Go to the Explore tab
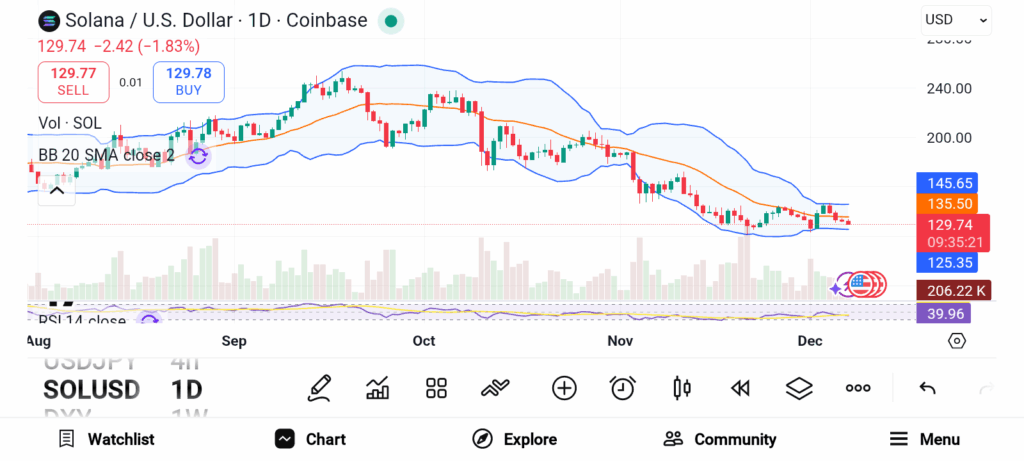The height and width of the screenshot is (461, 1024). click(514, 439)
